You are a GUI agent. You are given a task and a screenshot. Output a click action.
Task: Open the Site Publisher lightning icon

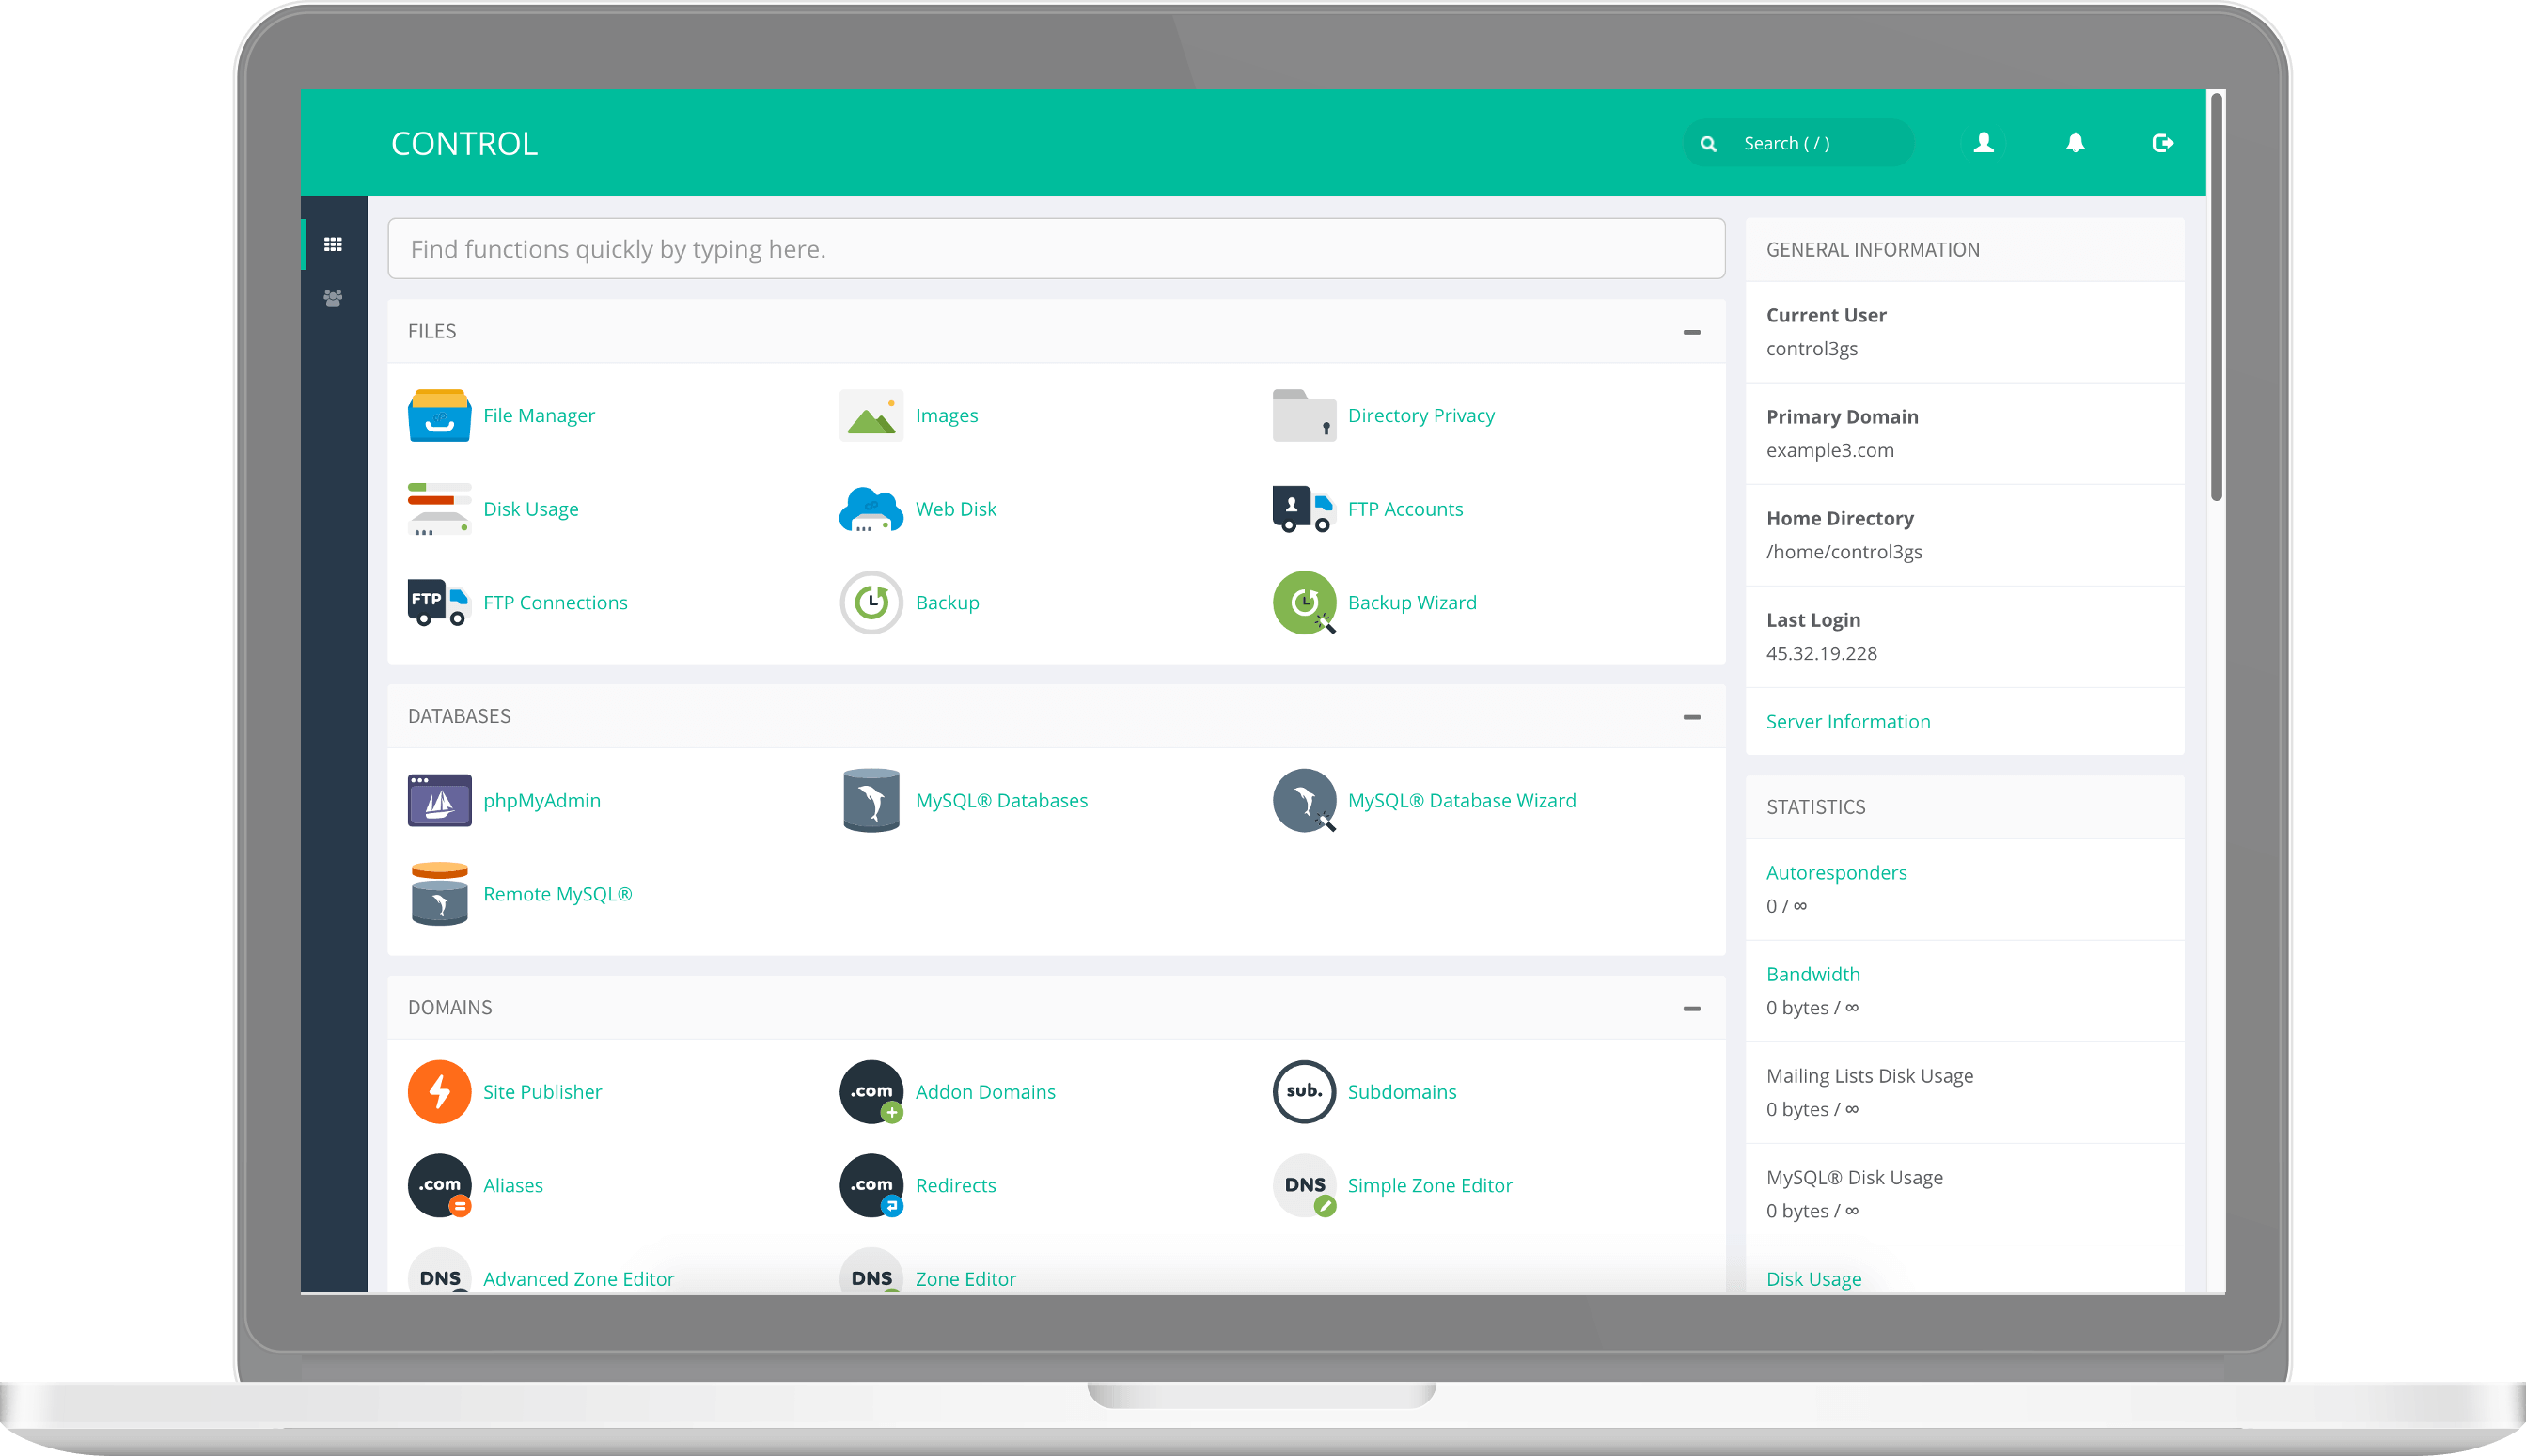[439, 1092]
